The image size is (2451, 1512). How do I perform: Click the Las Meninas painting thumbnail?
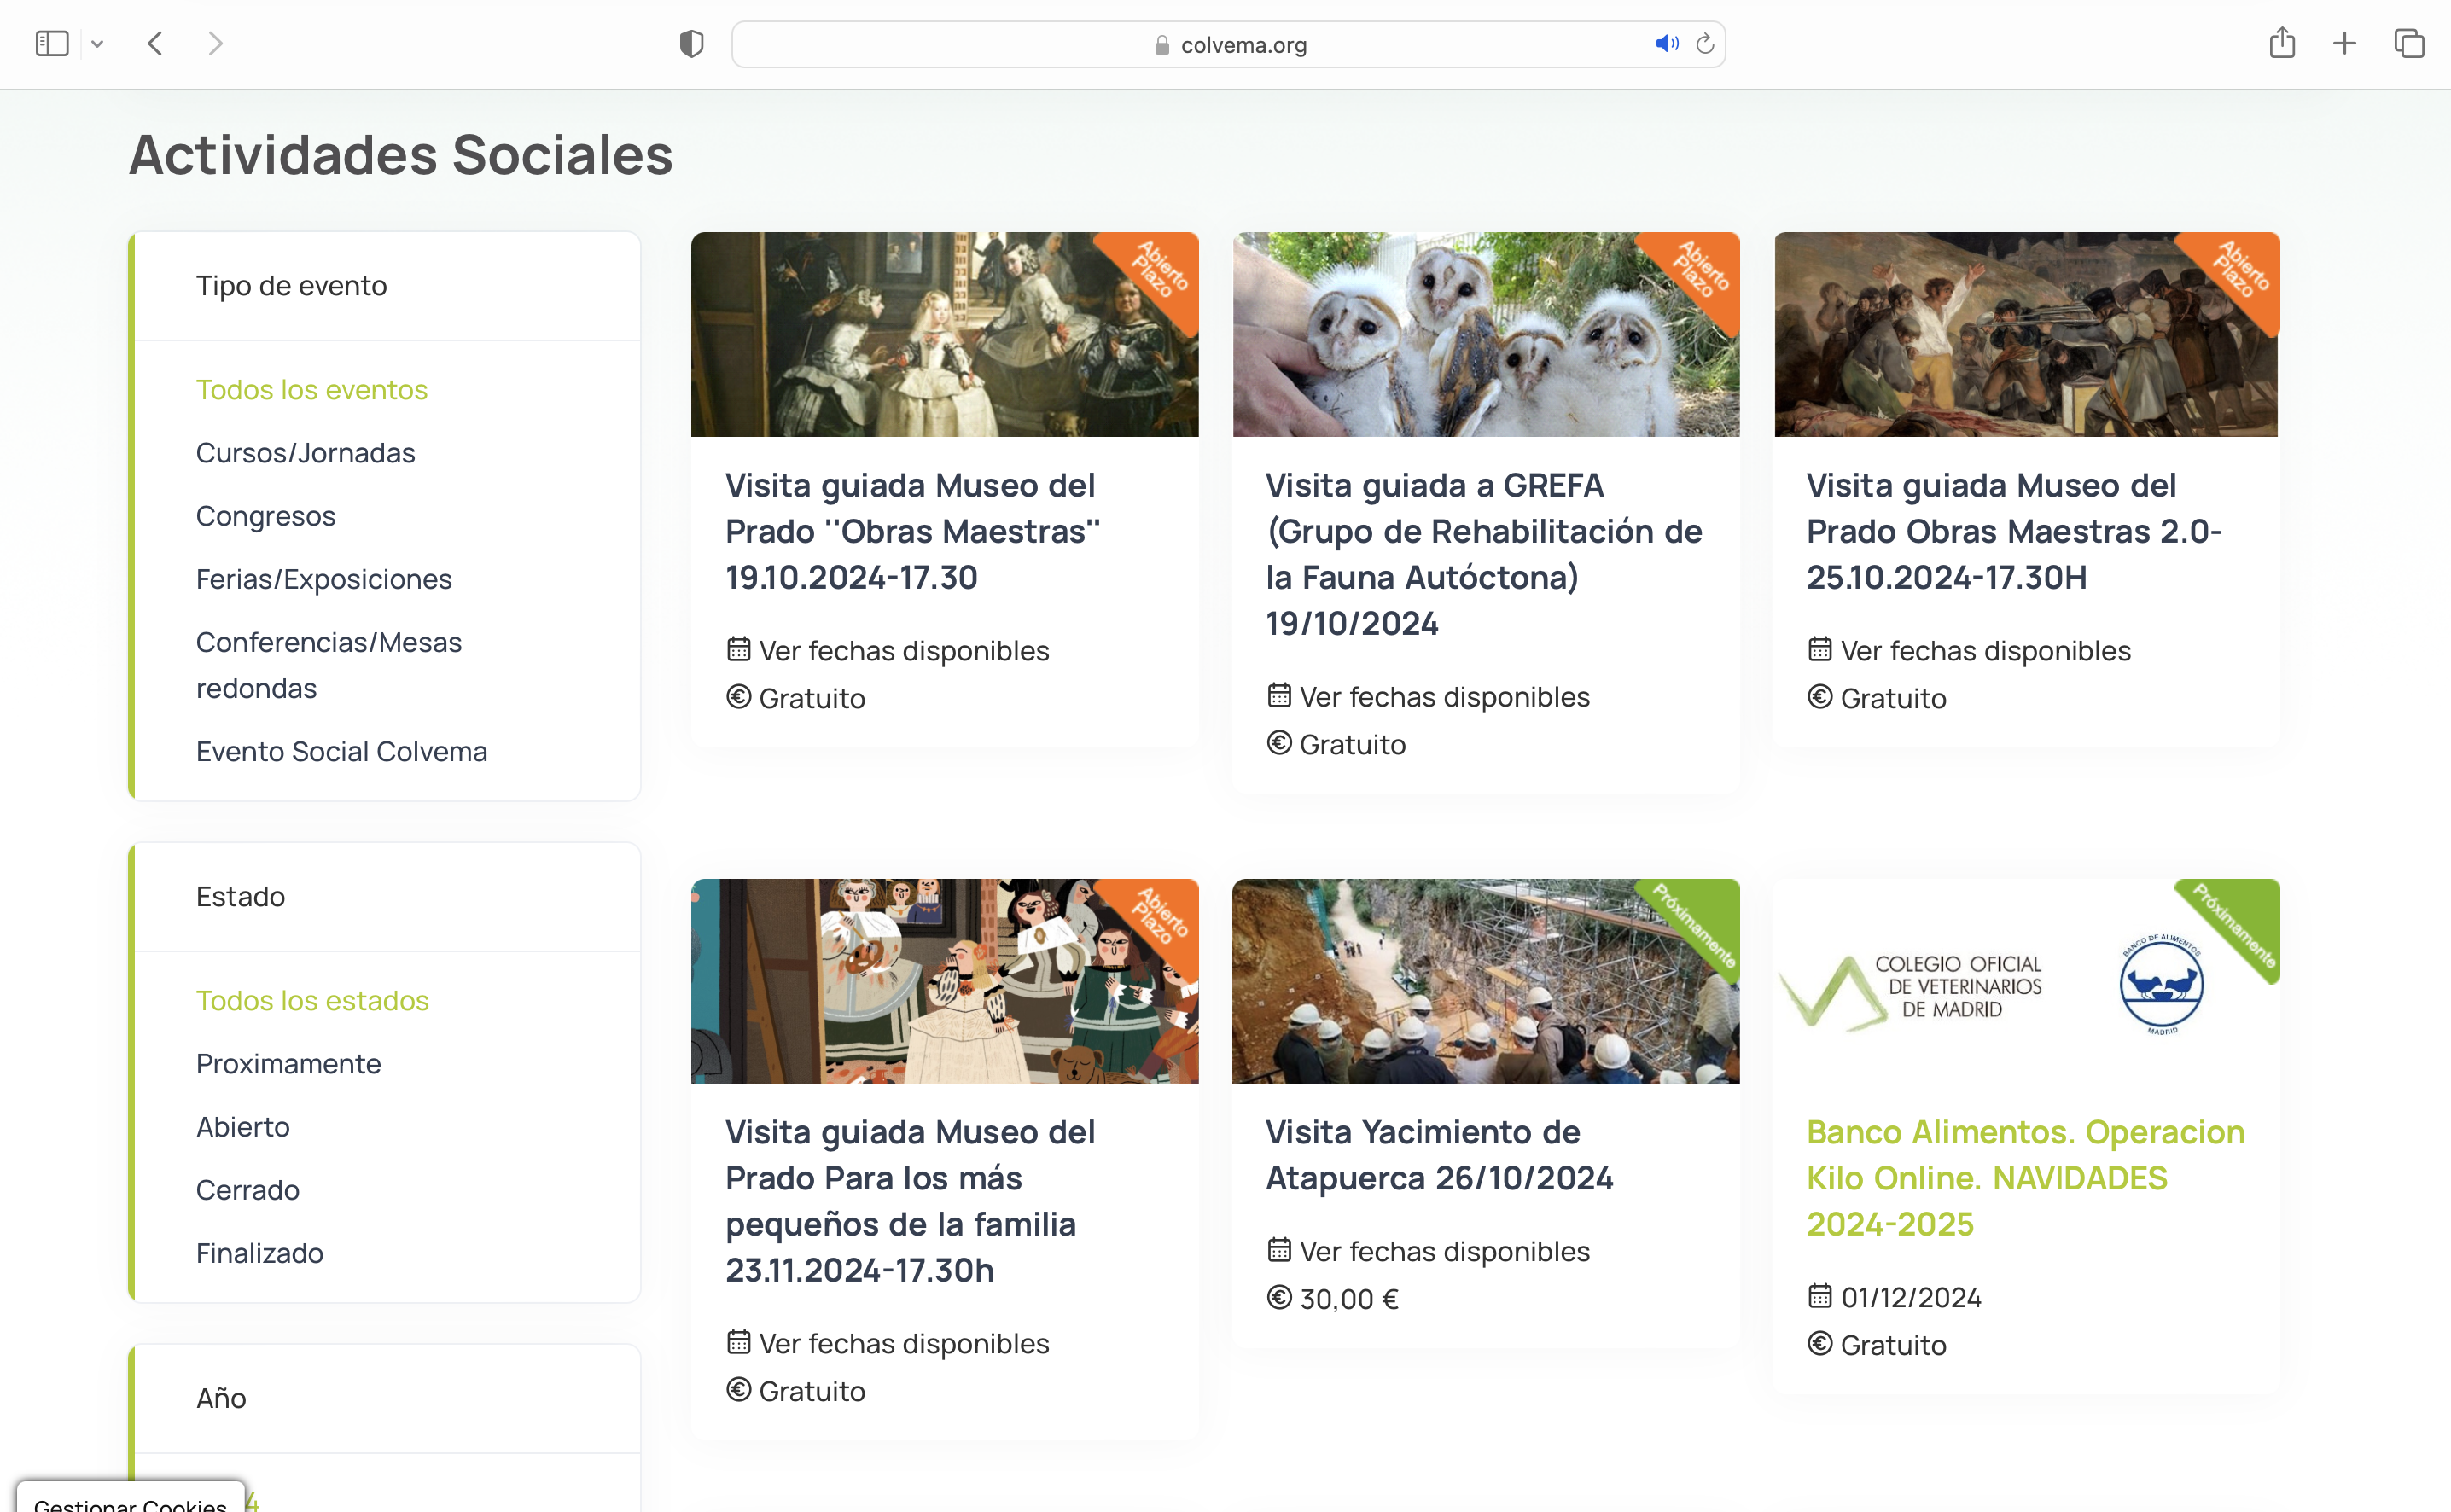pos(944,335)
